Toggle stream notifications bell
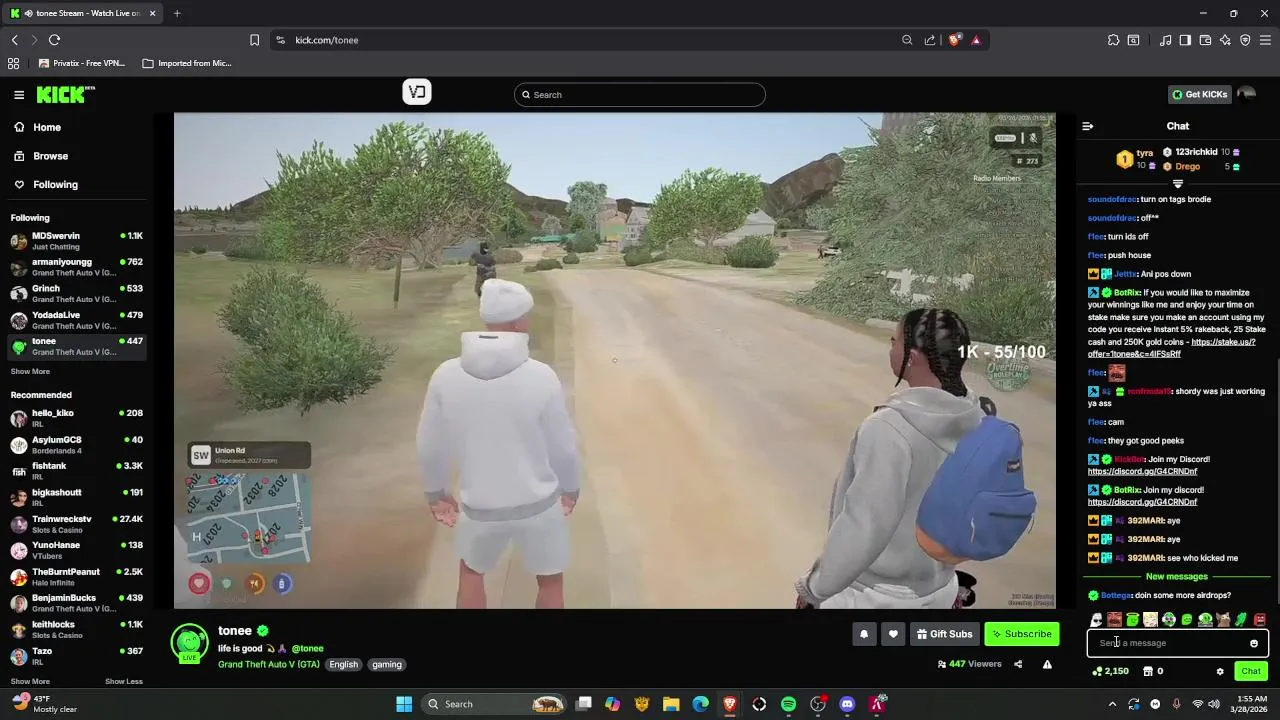Viewport: 1280px width, 720px height. point(864,634)
